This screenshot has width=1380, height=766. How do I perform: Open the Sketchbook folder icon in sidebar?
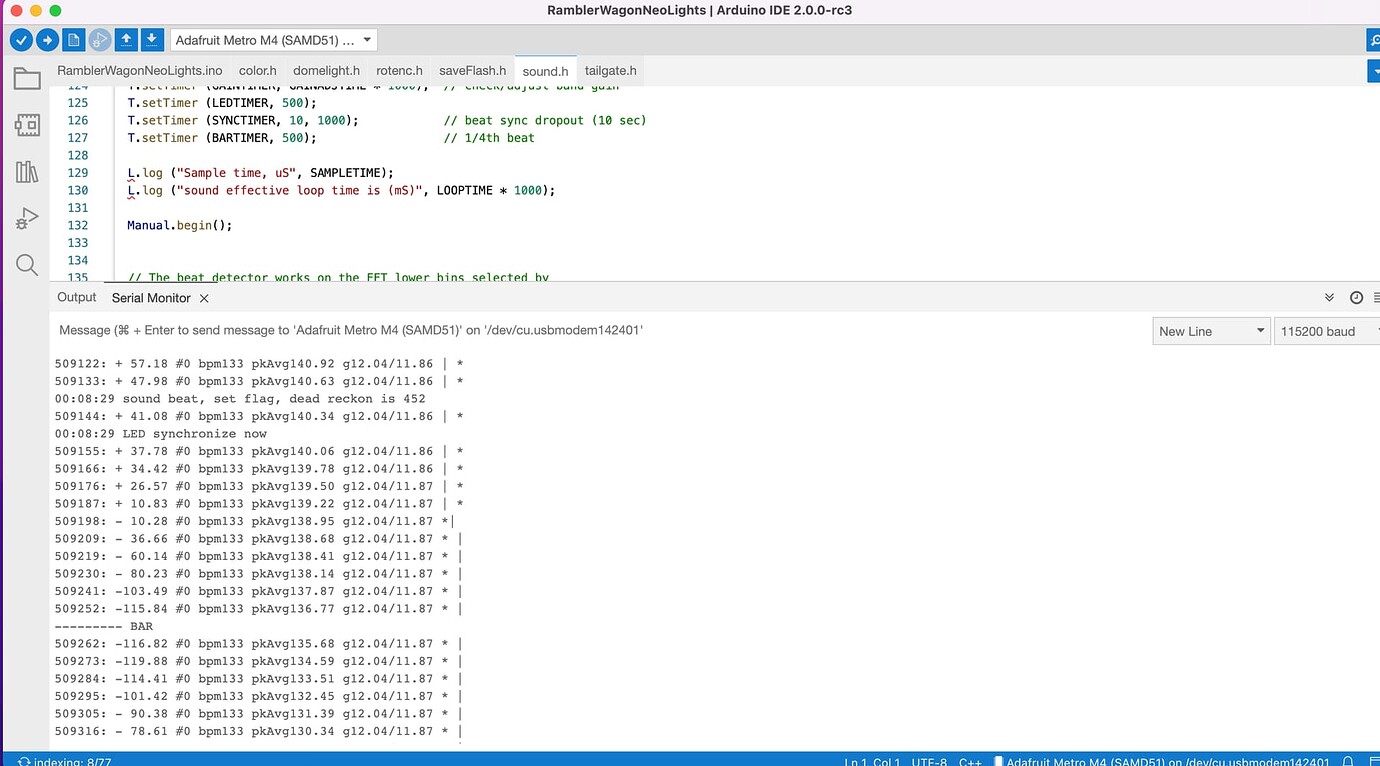[27, 78]
